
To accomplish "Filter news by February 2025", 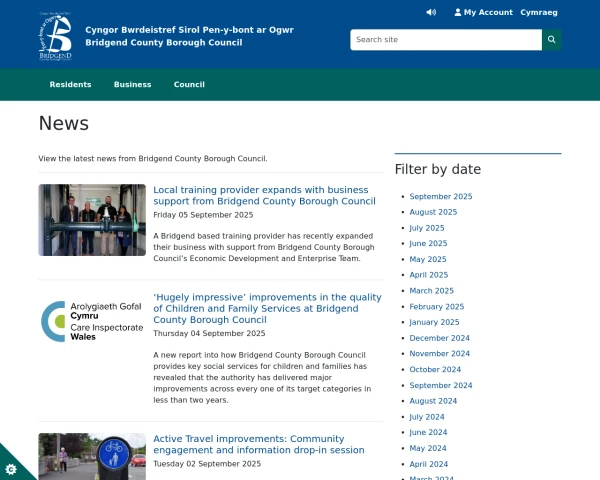I will (437, 307).
